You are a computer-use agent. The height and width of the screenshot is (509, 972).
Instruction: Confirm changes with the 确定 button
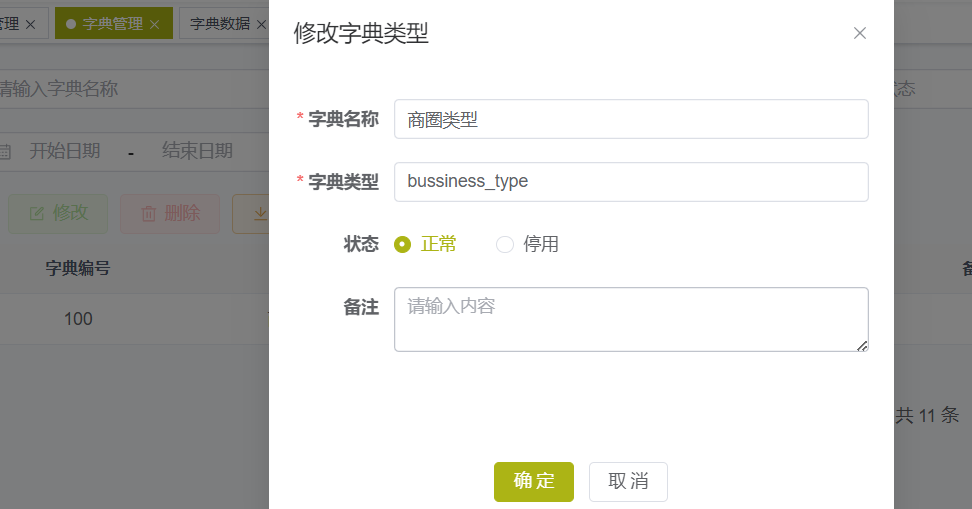534,481
